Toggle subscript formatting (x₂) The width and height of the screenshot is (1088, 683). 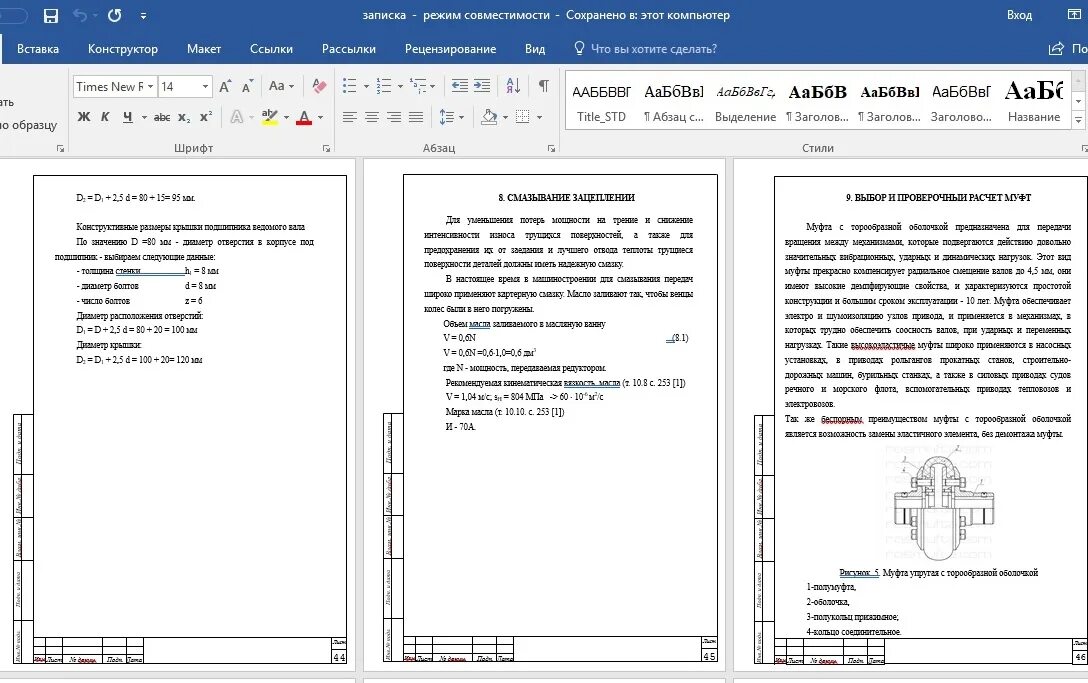coord(184,117)
